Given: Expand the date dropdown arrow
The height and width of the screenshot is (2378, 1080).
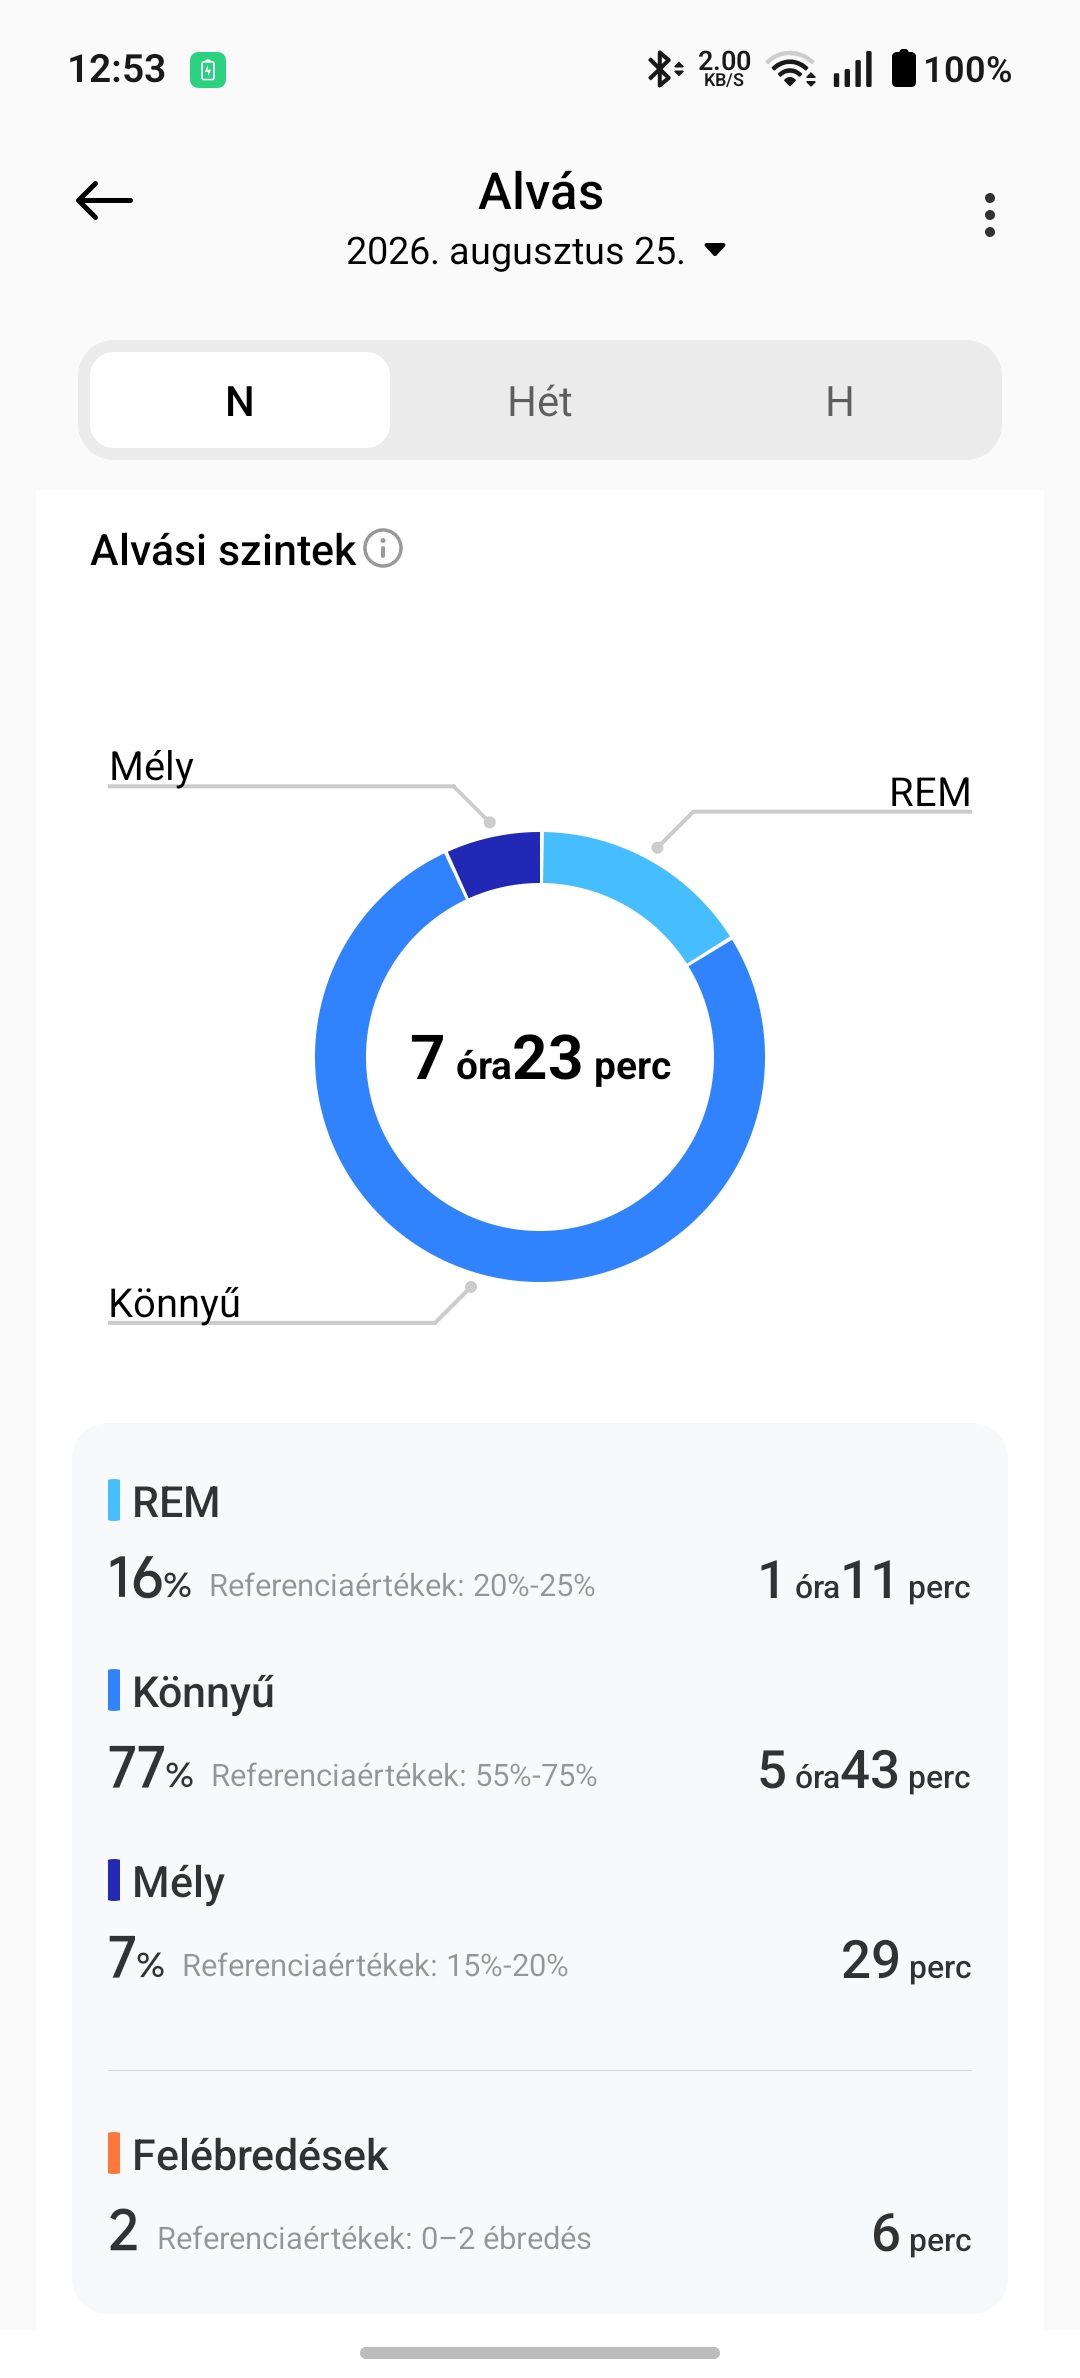Looking at the screenshot, I should 715,249.
